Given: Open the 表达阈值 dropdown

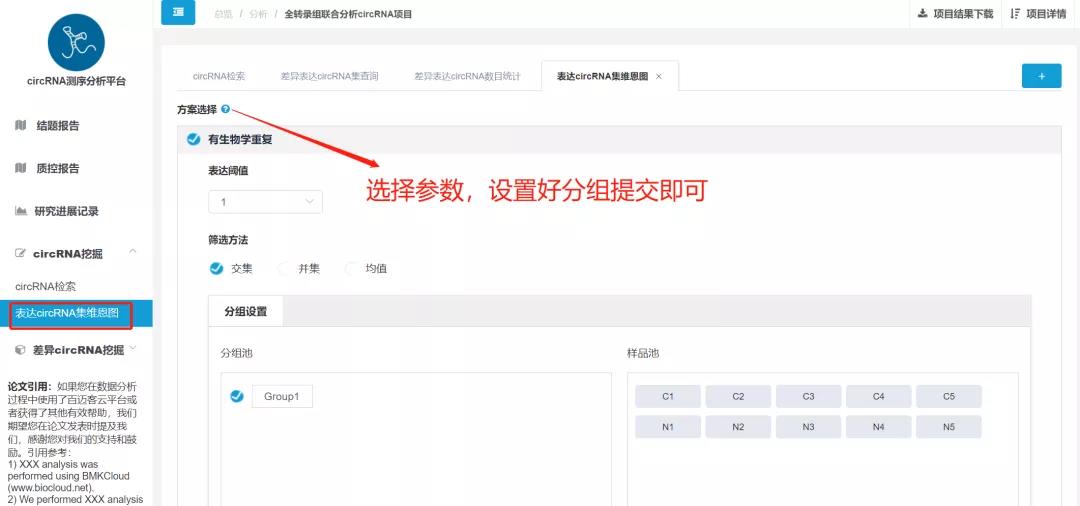Looking at the screenshot, I should [265, 202].
